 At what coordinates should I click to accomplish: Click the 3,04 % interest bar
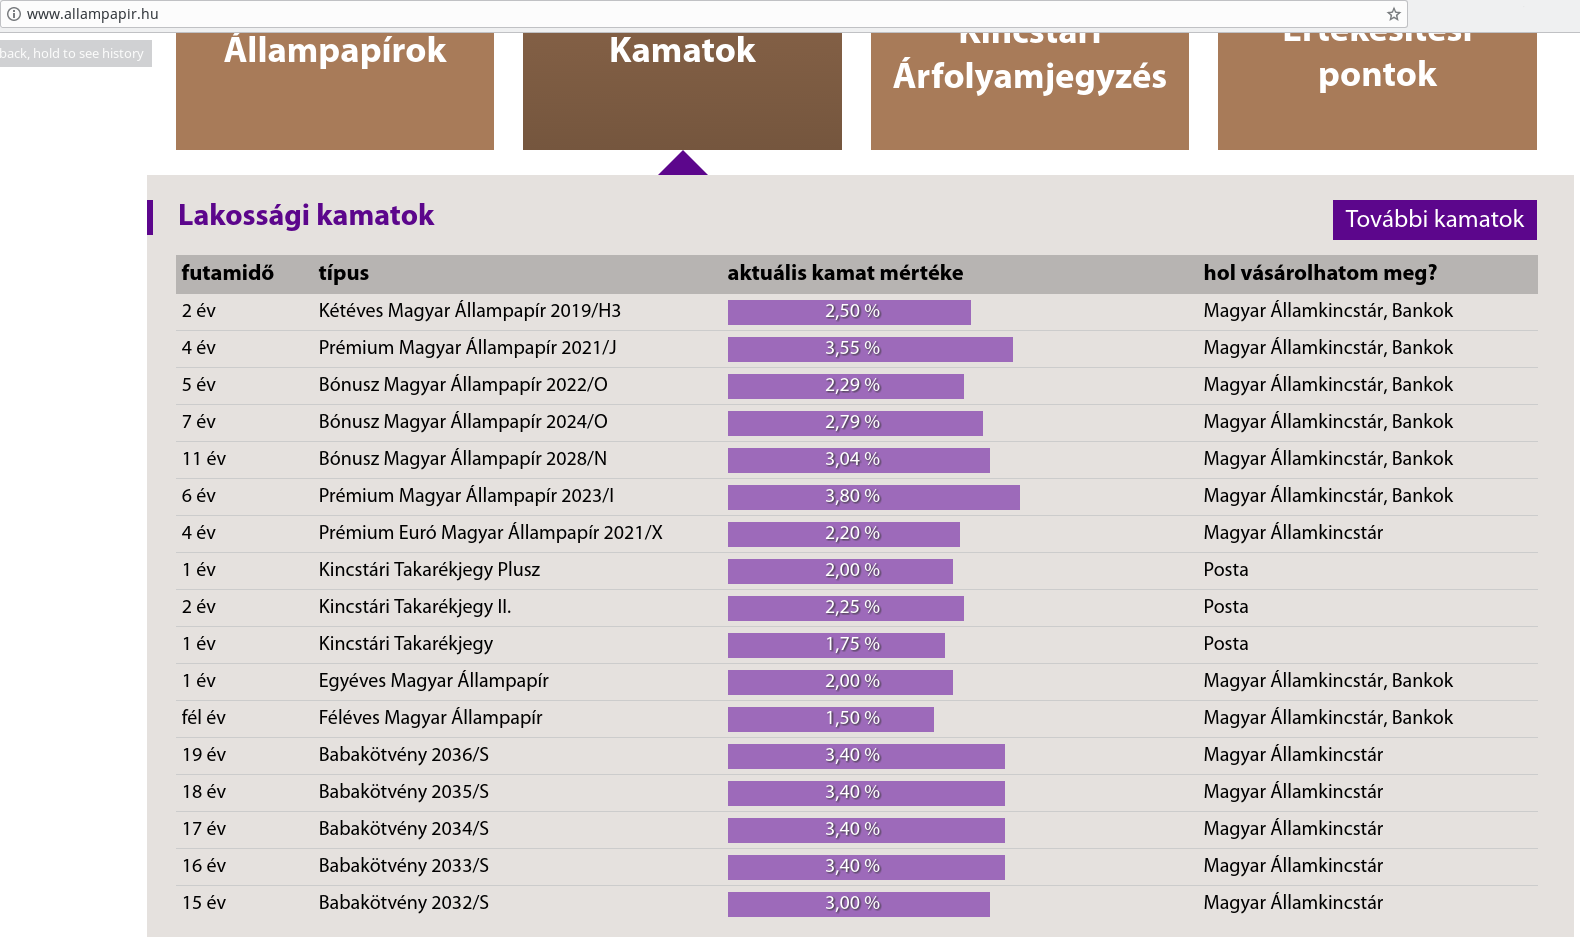pyautogui.click(x=859, y=460)
